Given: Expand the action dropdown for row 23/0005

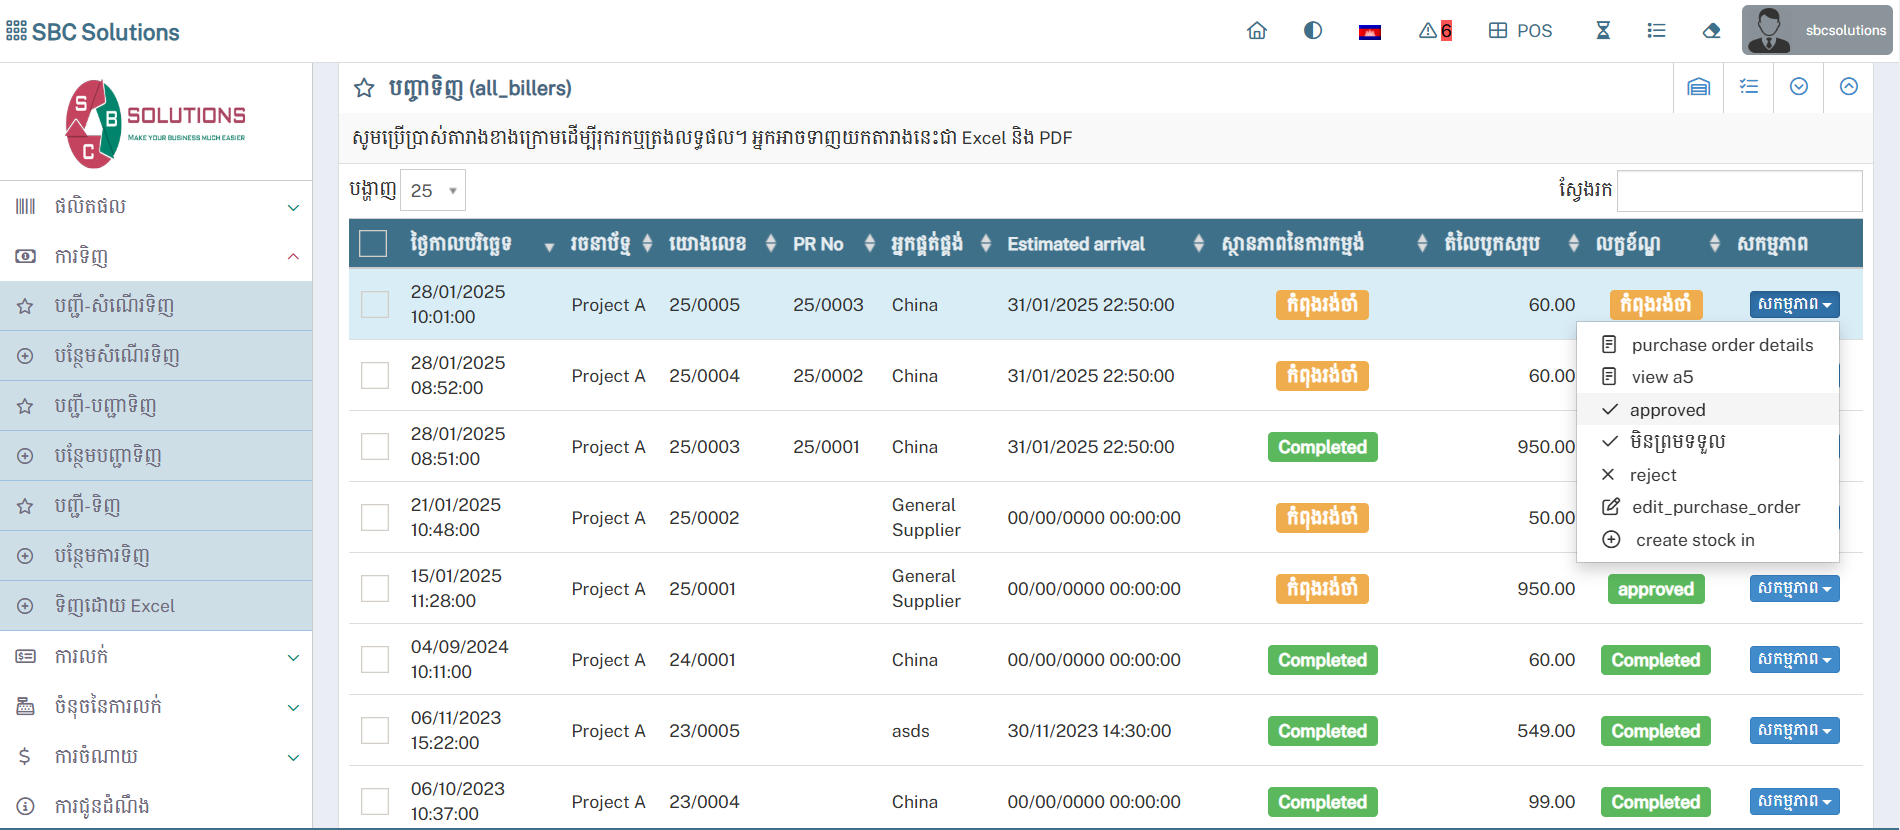Looking at the screenshot, I should coord(1794,731).
